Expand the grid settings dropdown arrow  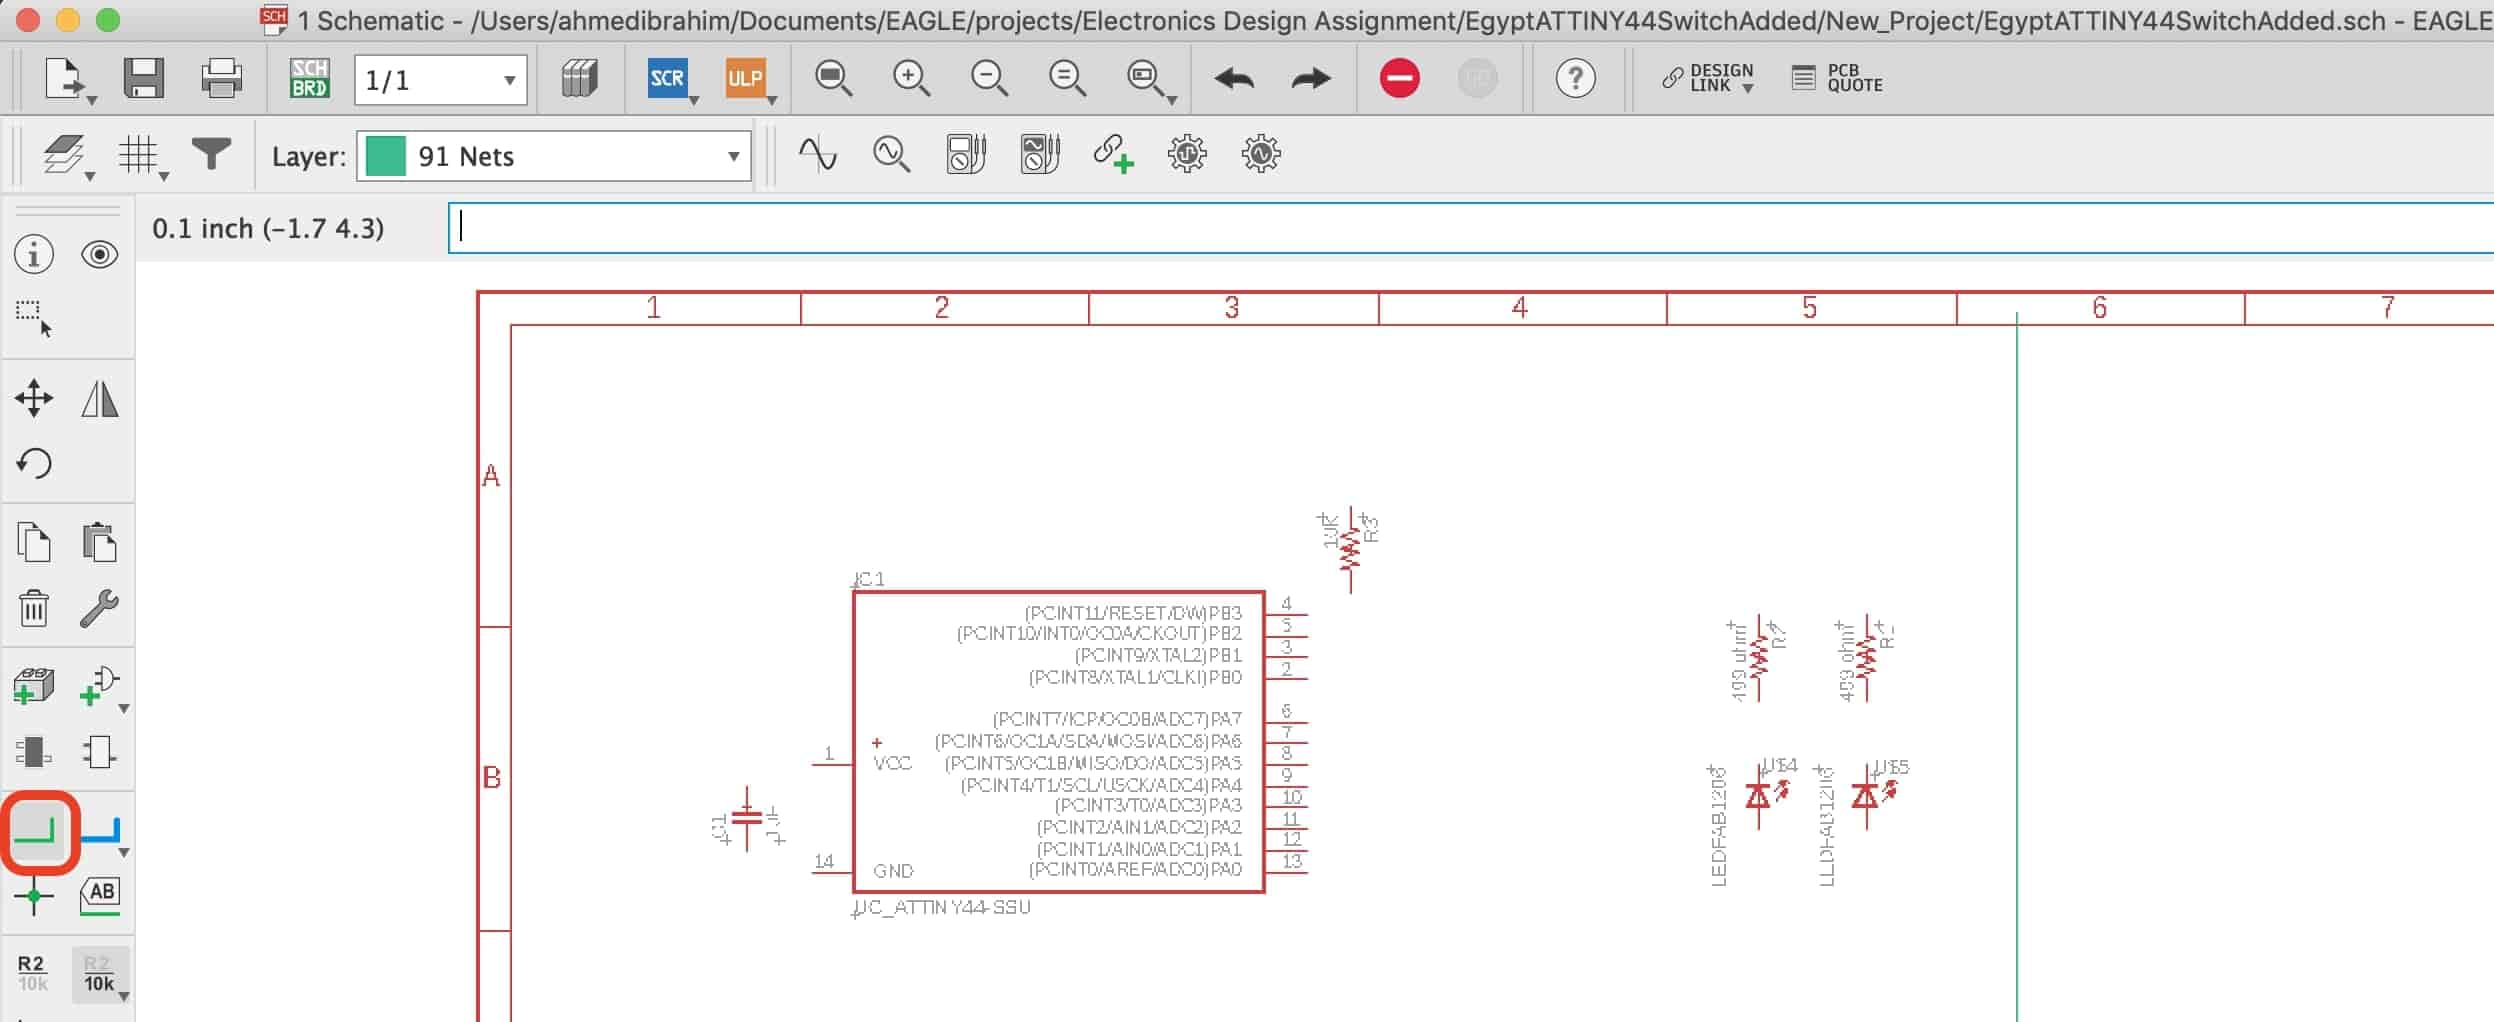coord(164,177)
